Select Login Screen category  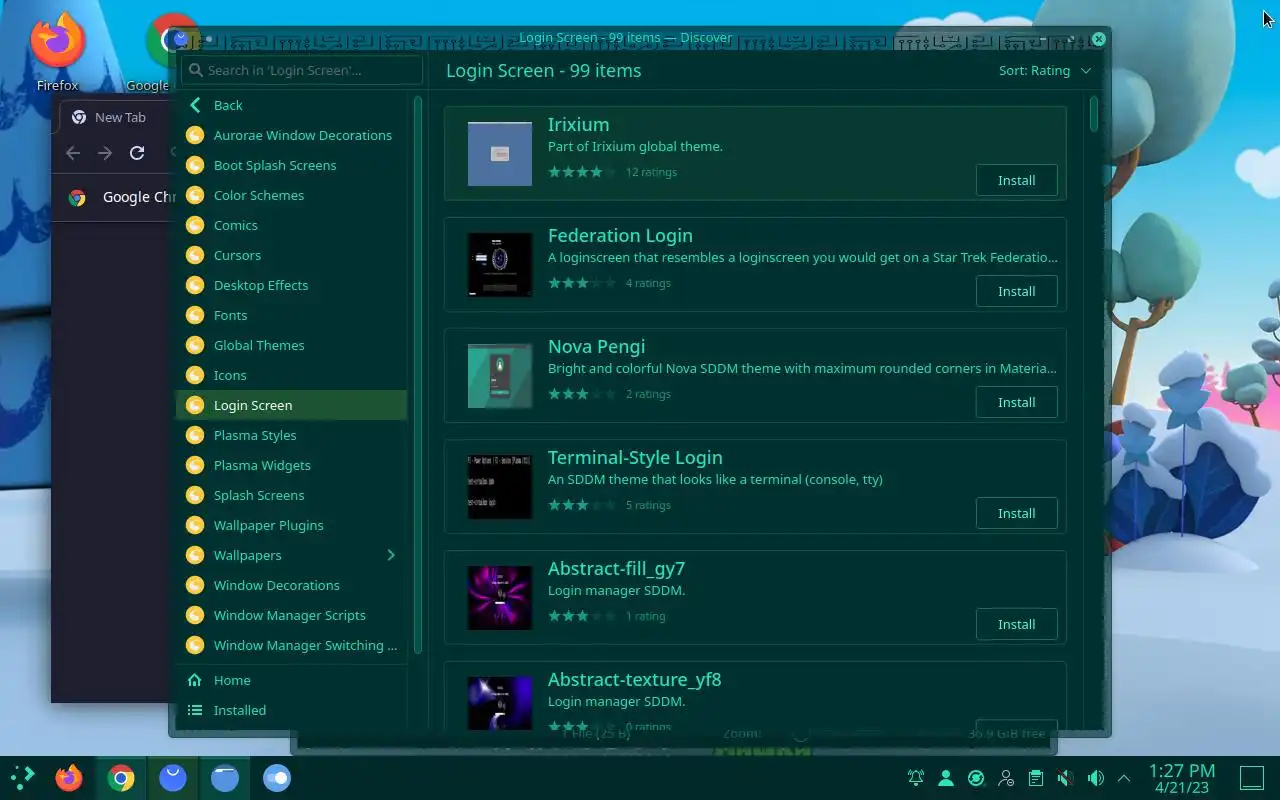coord(291,405)
